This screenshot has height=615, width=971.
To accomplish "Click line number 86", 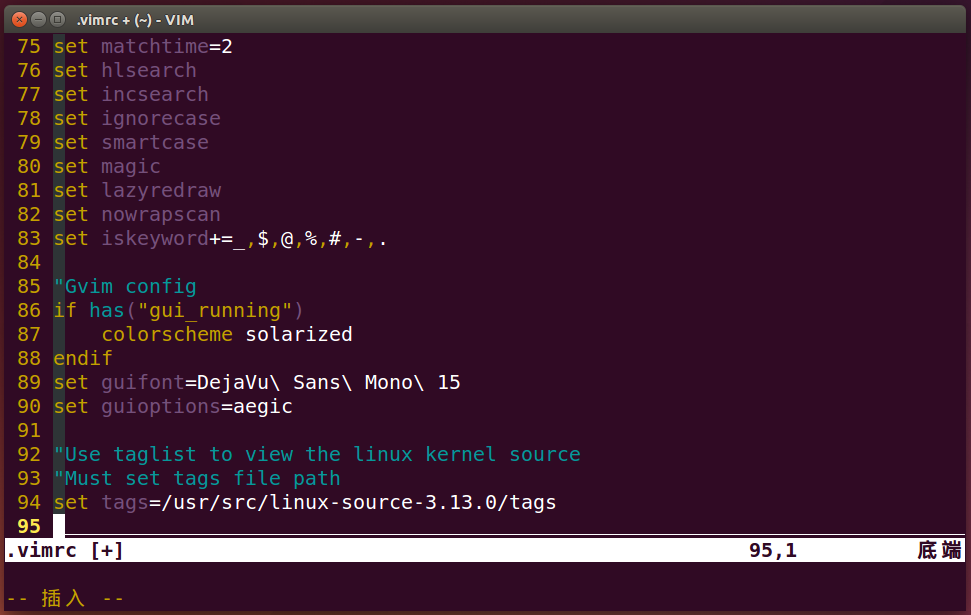I will click(x=29, y=310).
